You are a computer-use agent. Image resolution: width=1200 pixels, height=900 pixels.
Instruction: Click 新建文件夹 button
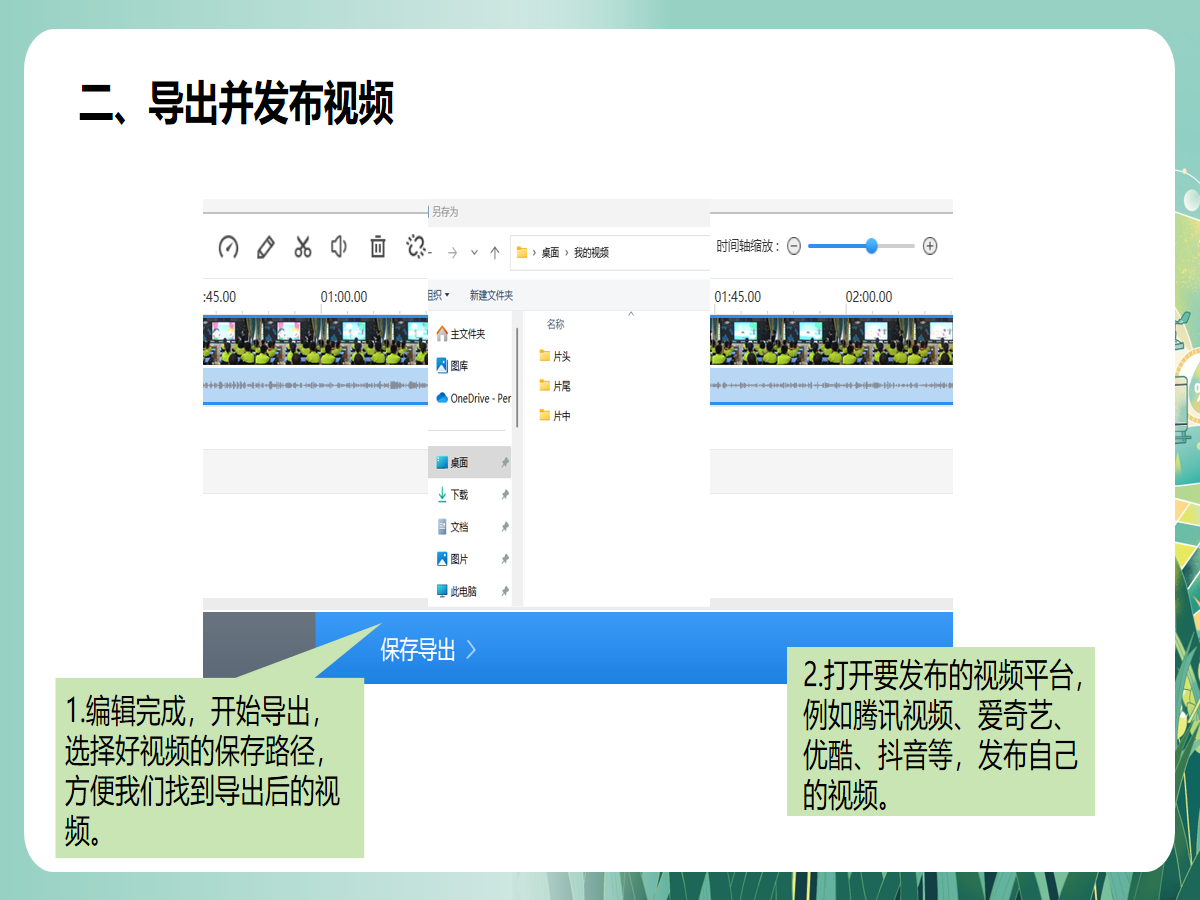pyautogui.click(x=491, y=295)
